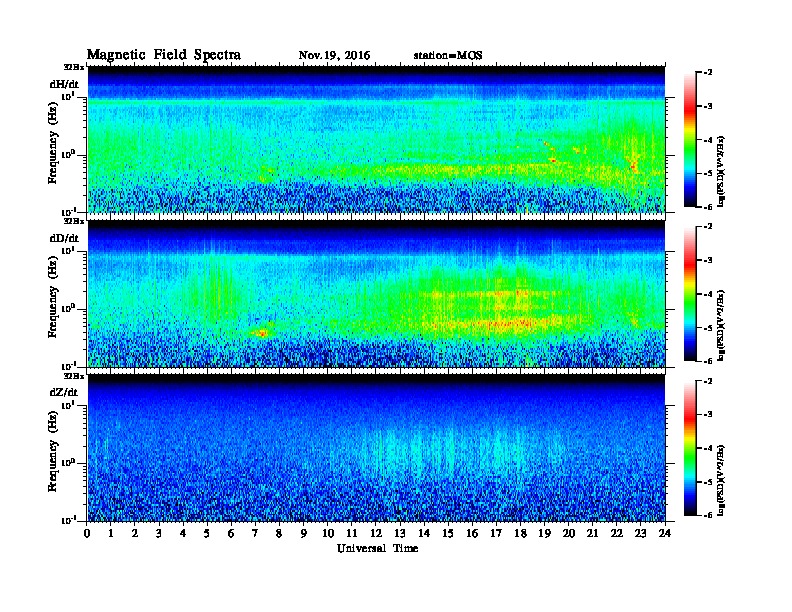Click hour tick label "6" on time axis
The width and height of the screenshot is (792, 612).
click(231, 533)
